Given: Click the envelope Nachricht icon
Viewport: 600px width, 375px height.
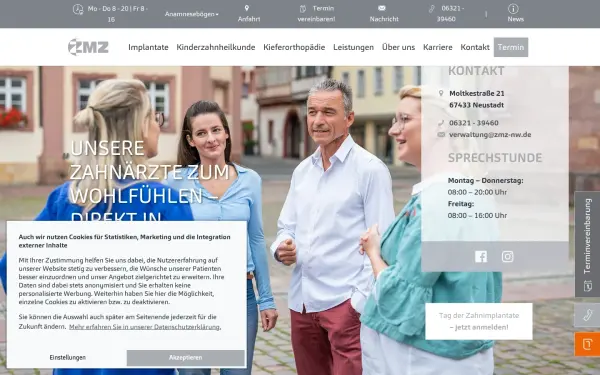Looking at the screenshot, I should pos(382,8).
